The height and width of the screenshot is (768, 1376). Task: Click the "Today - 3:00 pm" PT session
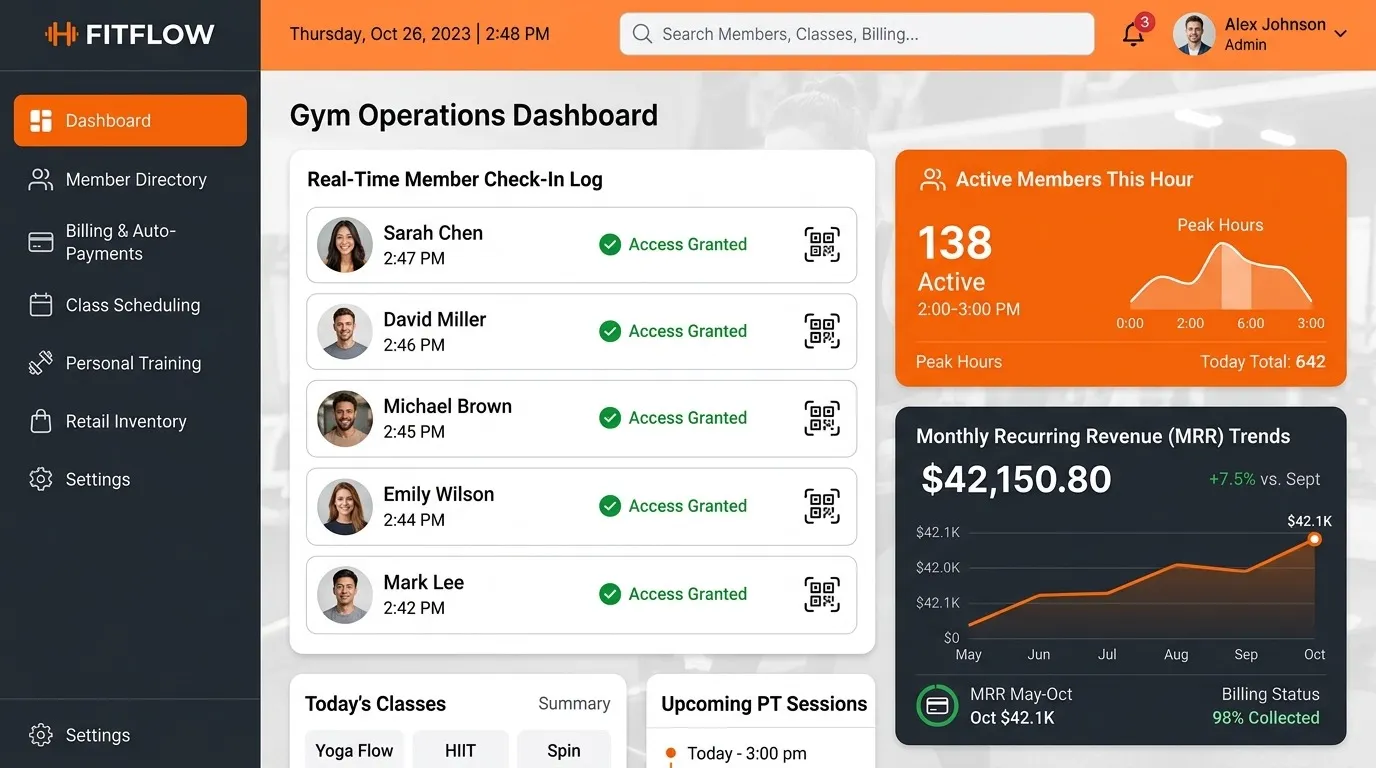tap(747, 754)
